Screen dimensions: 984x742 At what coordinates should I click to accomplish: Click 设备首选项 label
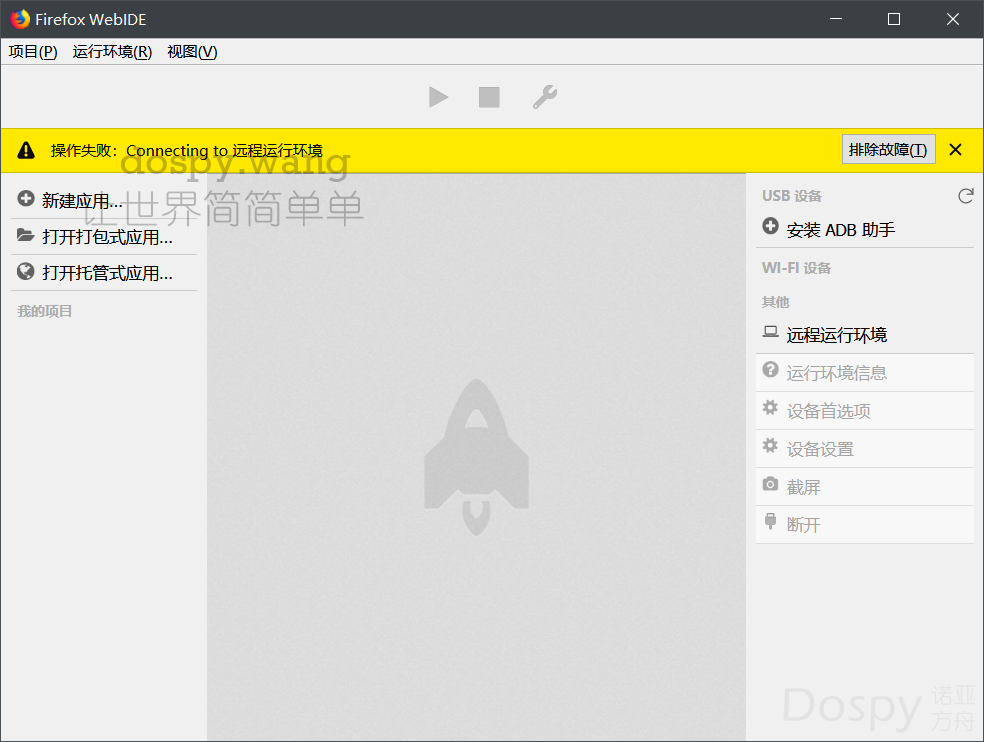pos(828,411)
